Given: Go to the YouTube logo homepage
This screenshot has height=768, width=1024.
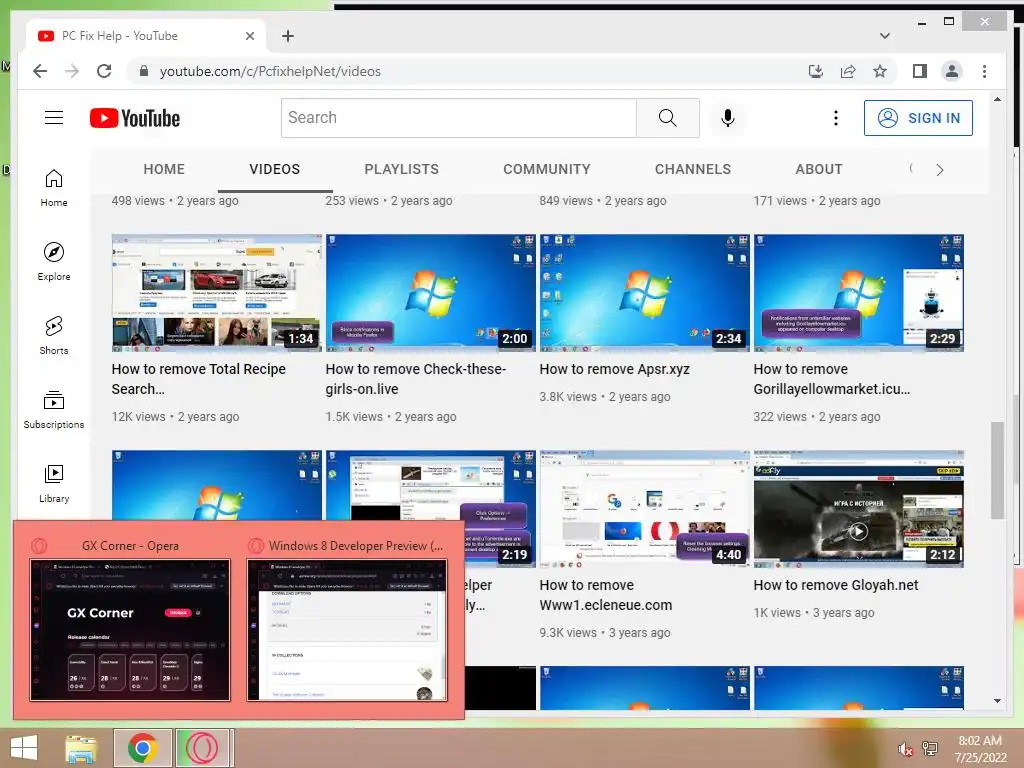Looking at the screenshot, I should 135,118.
